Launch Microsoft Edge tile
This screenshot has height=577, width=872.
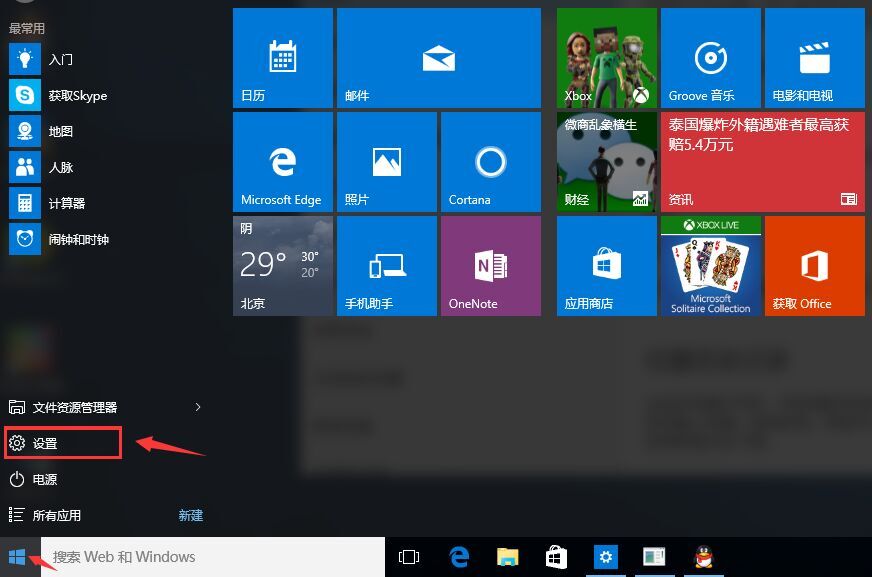pos(282,162)
